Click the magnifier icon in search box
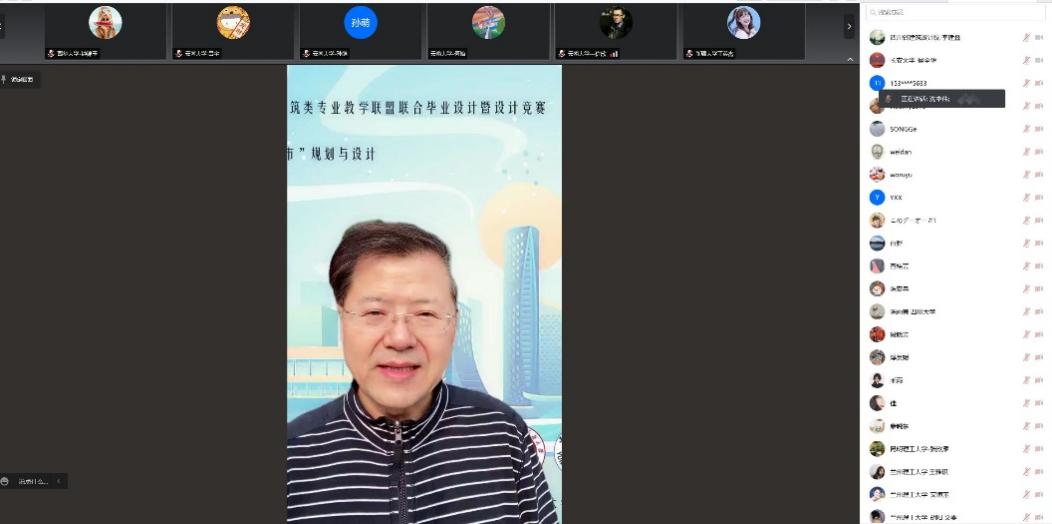1052x524 pixels. point(873,12)
